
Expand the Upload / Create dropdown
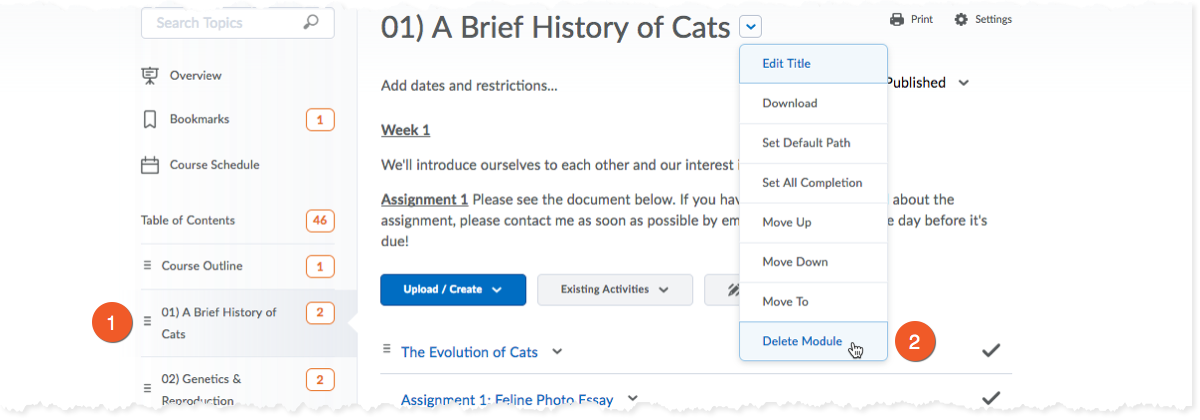[x=453, y=290]
